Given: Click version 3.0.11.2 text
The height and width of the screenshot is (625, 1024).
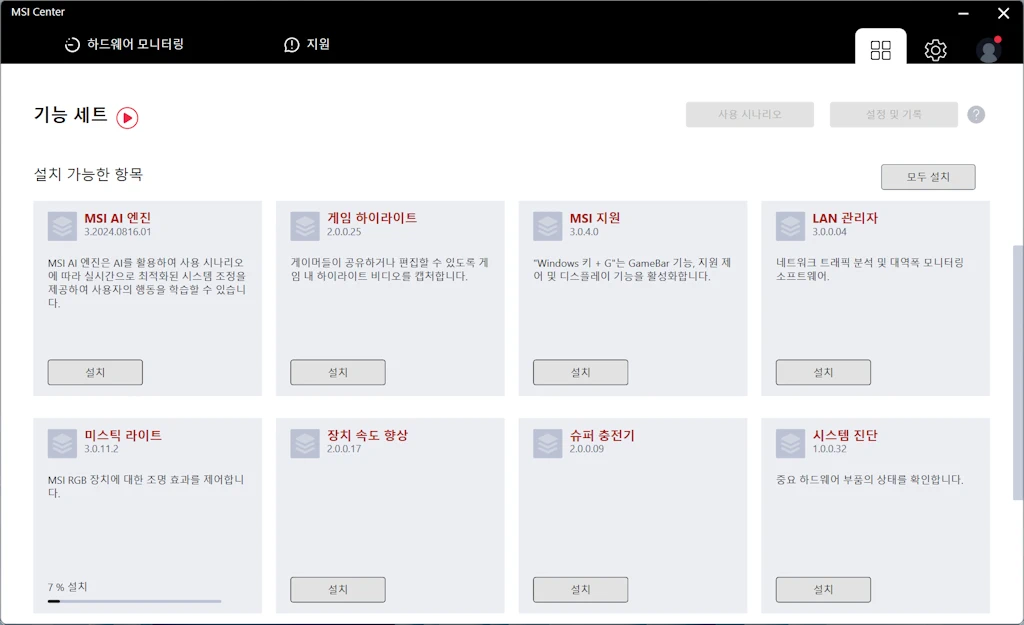Looking at the screenshot, I should (x=101, y=449).
